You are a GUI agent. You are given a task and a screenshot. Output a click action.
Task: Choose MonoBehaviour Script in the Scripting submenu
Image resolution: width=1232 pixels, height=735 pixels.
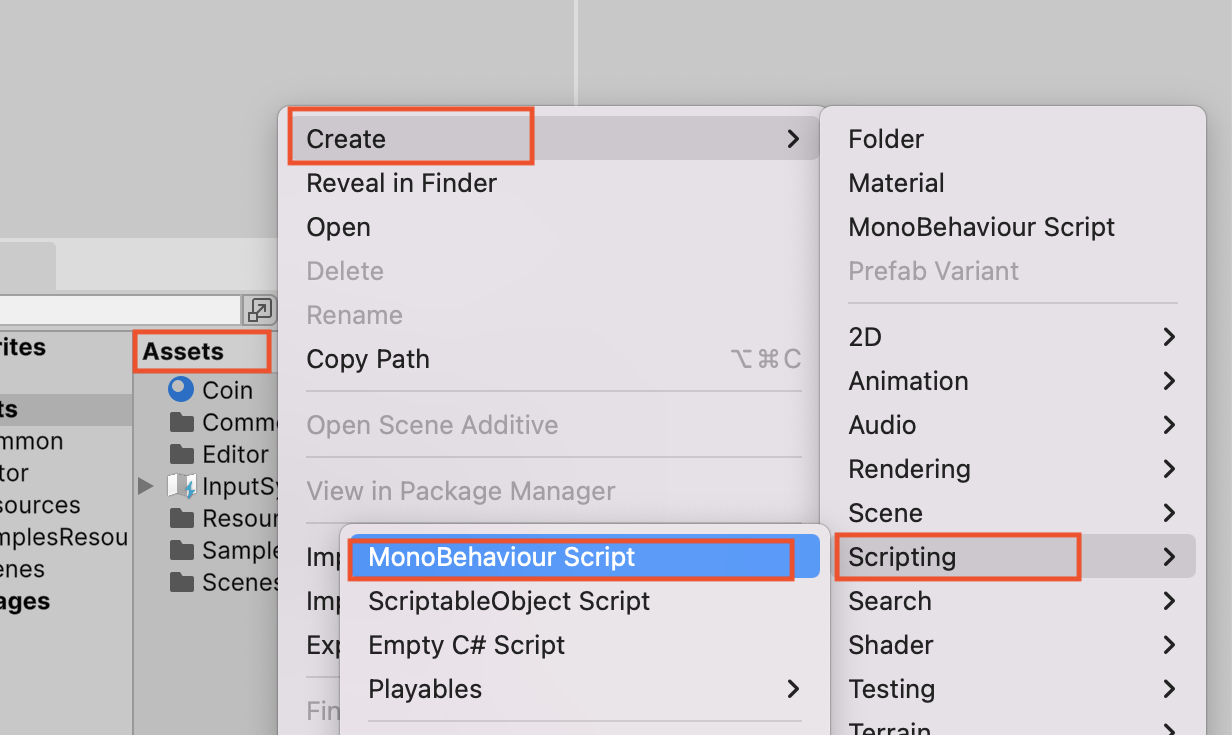click(x=501, y=557)
